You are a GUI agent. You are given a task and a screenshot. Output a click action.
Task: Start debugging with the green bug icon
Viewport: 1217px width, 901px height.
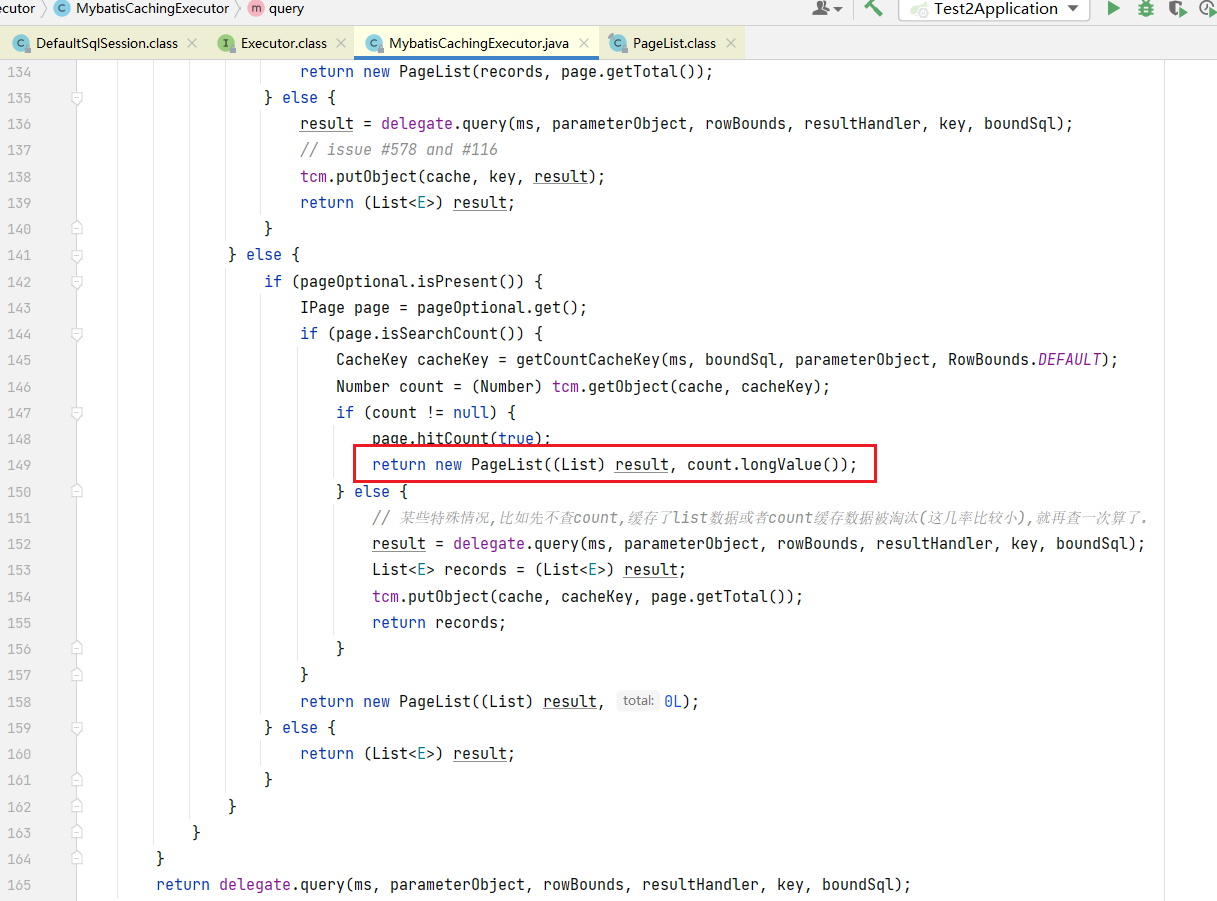(x=1146, y=9)
